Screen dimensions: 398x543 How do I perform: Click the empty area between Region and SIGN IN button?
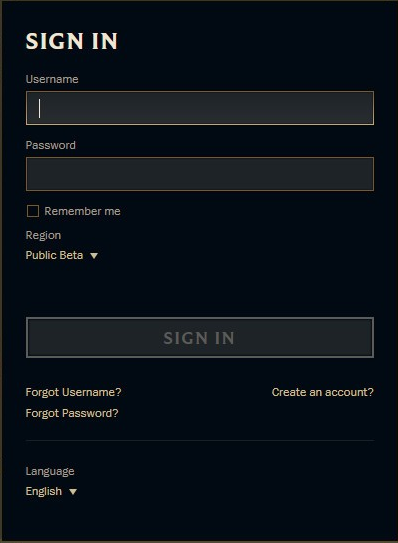(200, 289)
